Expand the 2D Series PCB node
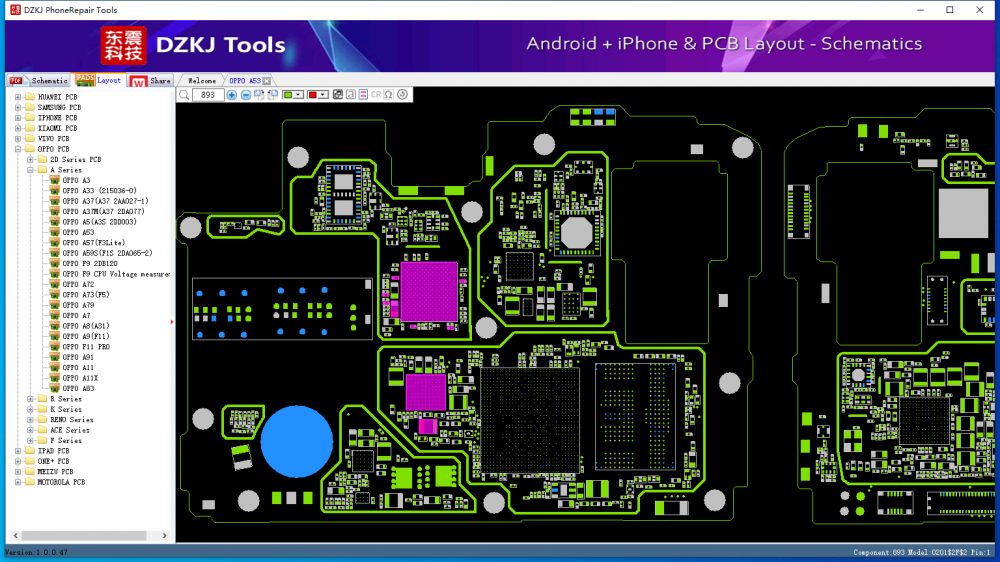Viewport: 1000px width, 562px height. [x=31, y=159]
